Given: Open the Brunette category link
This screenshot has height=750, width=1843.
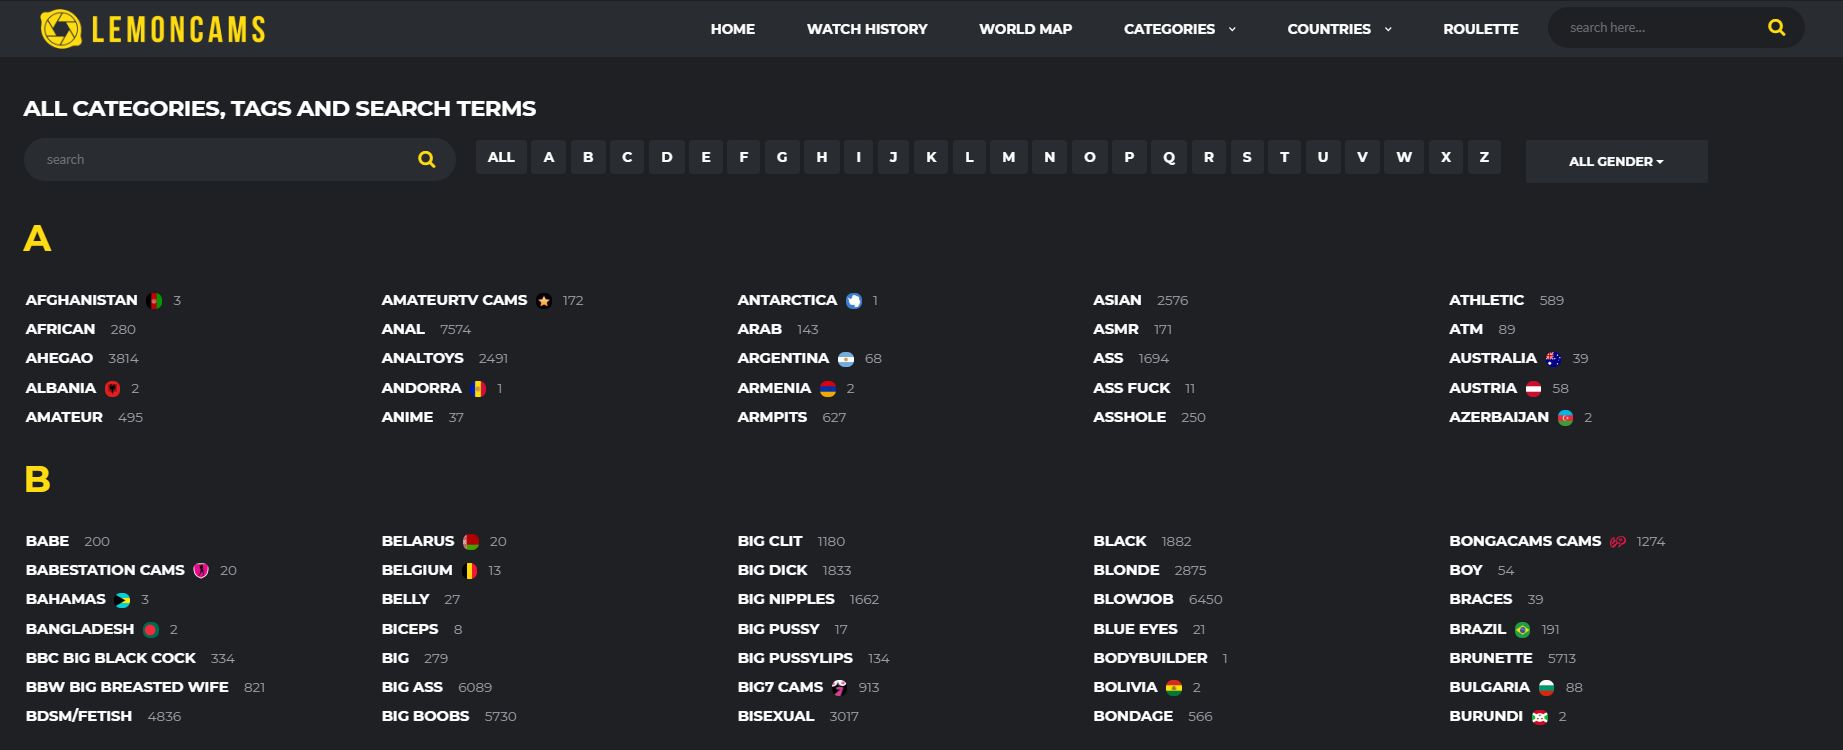Looking at the screenshot, I should [x=1490, y=658].
